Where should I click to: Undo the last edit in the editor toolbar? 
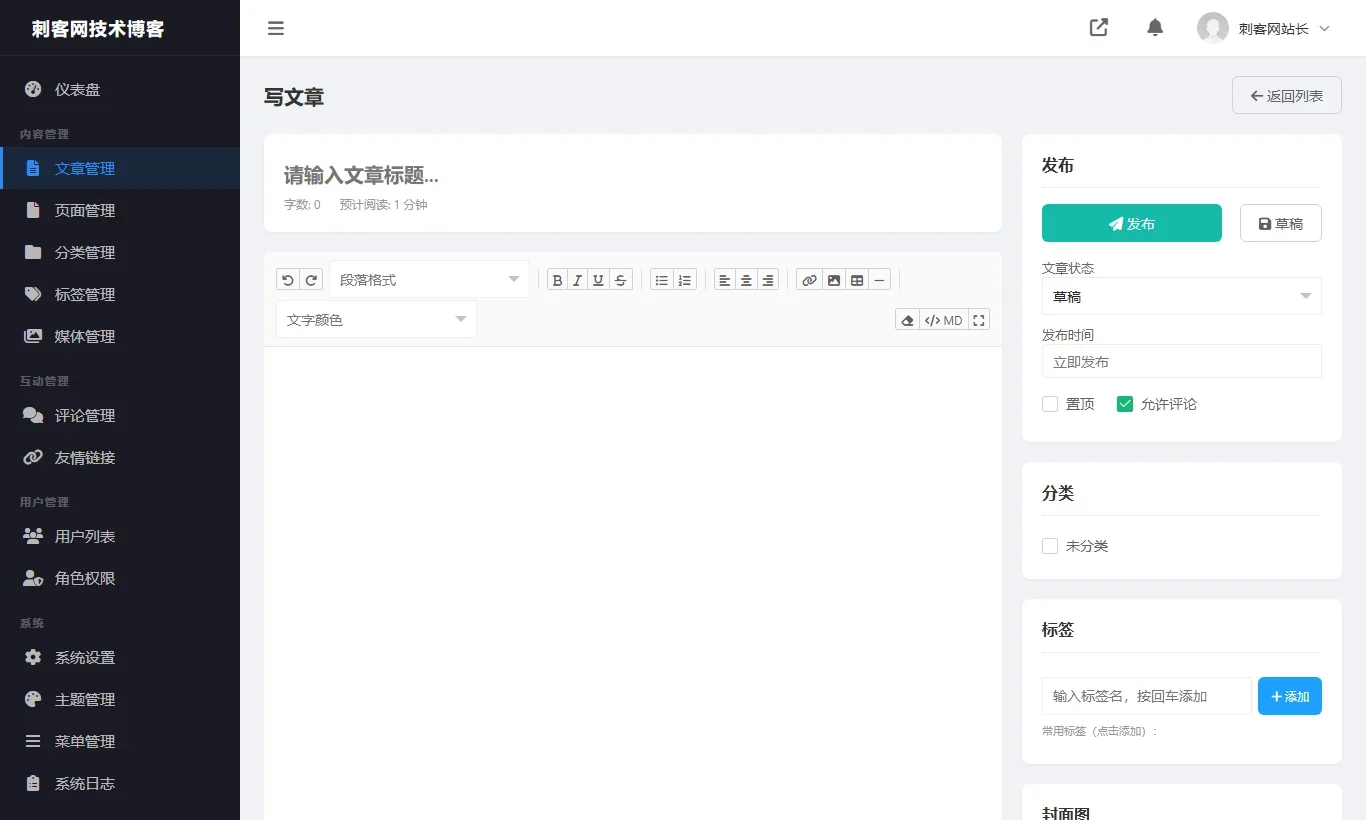[x=287, y=280]
